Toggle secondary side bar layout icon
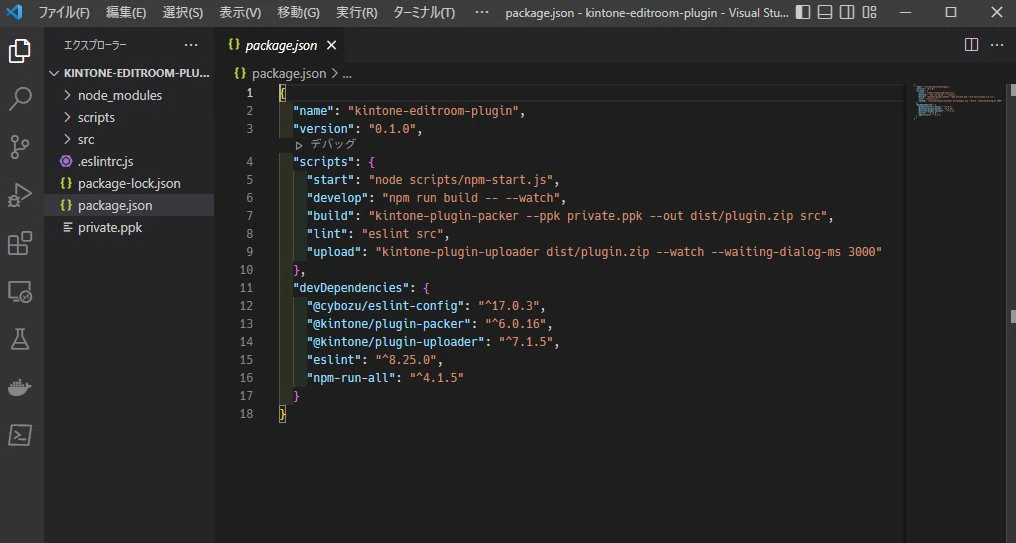 click(x=847, y=12)
